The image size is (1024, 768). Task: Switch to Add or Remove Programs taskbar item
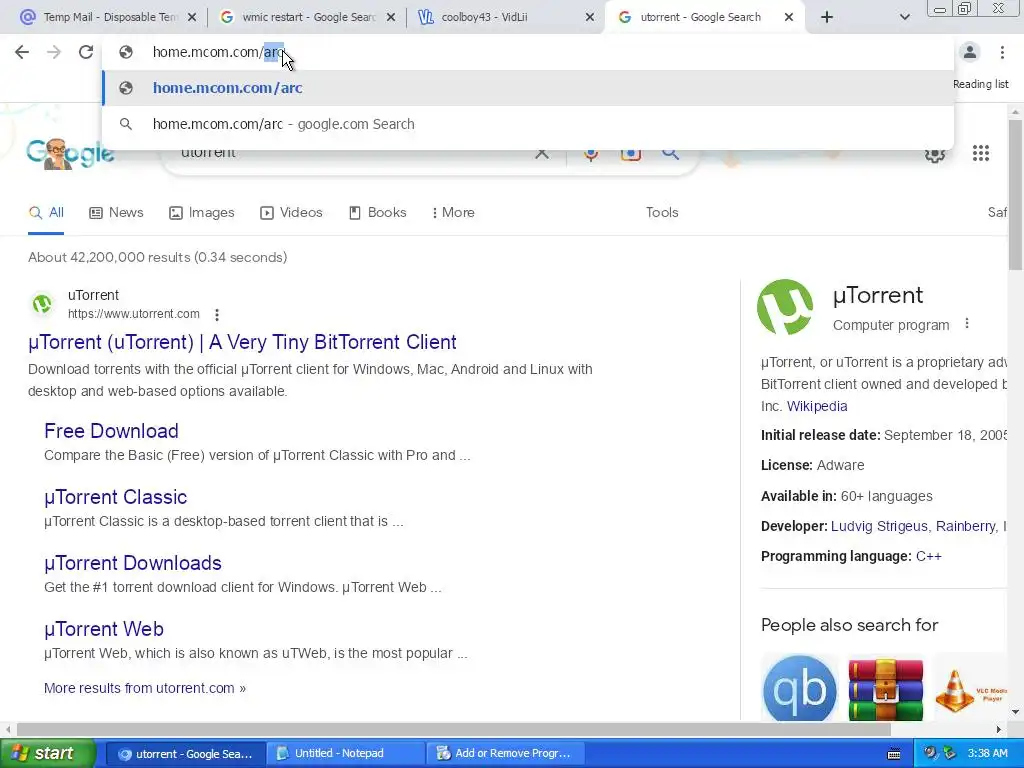[x=507, y=754]
